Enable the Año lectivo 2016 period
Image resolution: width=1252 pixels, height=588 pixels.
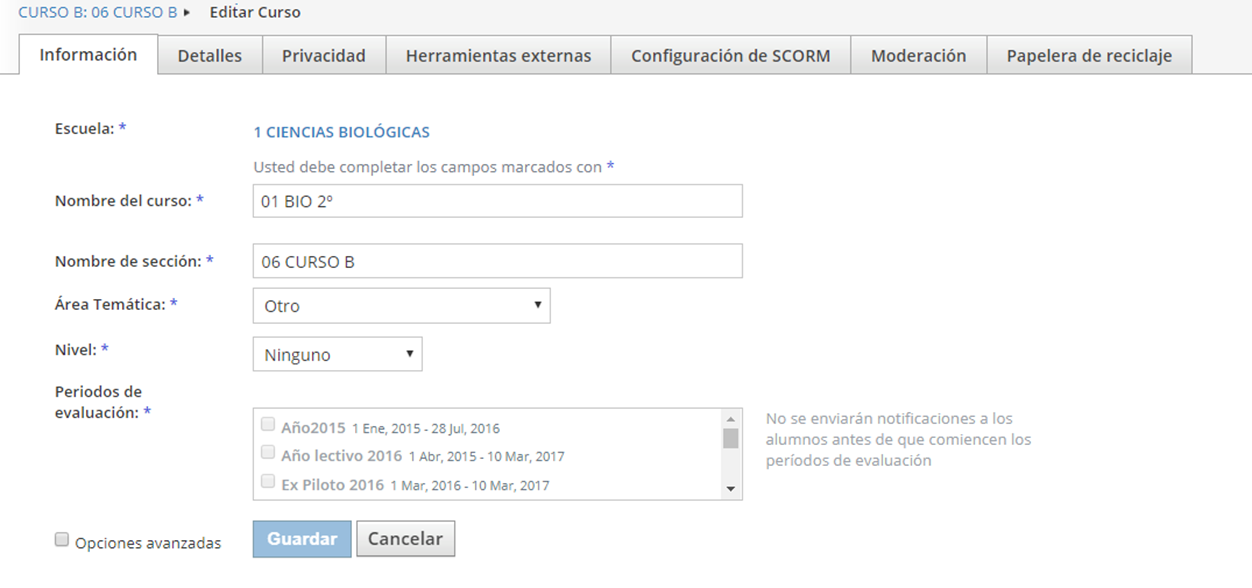click(267, 452)
